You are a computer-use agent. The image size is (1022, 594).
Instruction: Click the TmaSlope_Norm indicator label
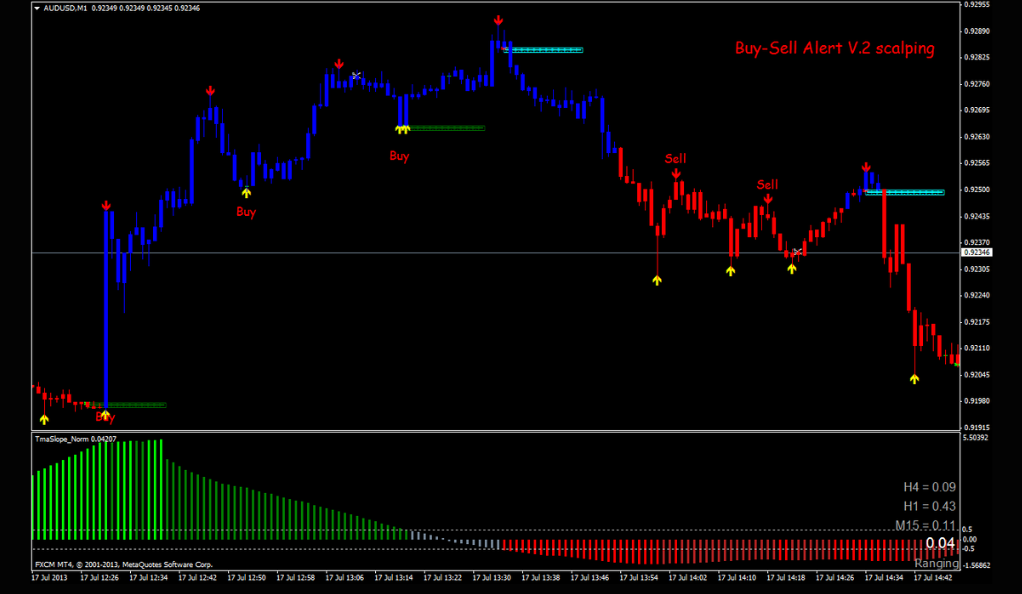(x=76, y=439)
